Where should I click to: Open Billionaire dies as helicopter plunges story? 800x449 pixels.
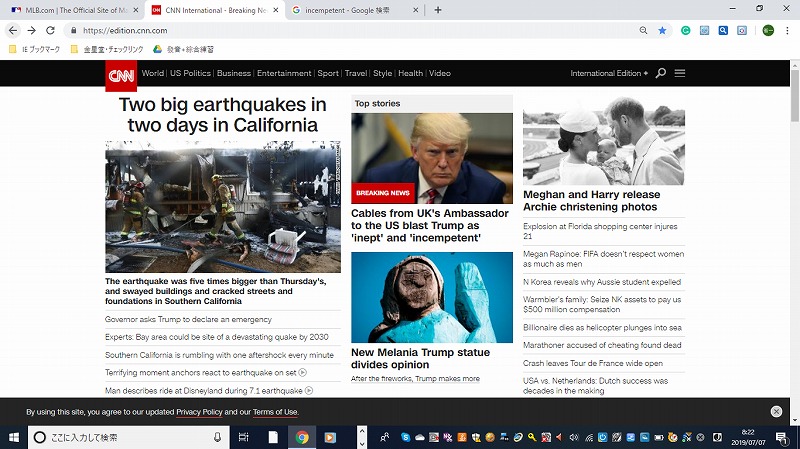click(602, 328)
